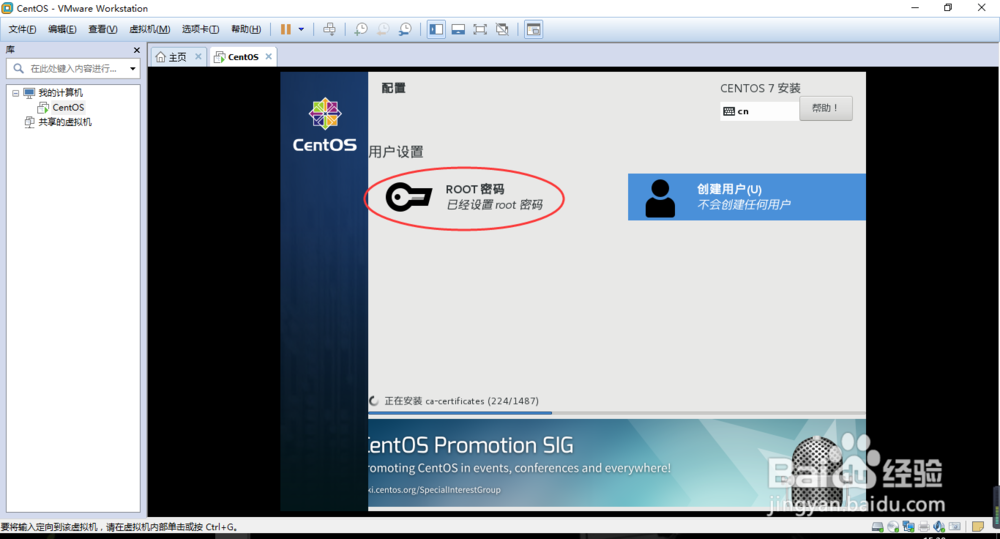This screenshot has height=539, width=1000.
Task: Open the 帮助(H) menu
Action: [x=246, y=29]
